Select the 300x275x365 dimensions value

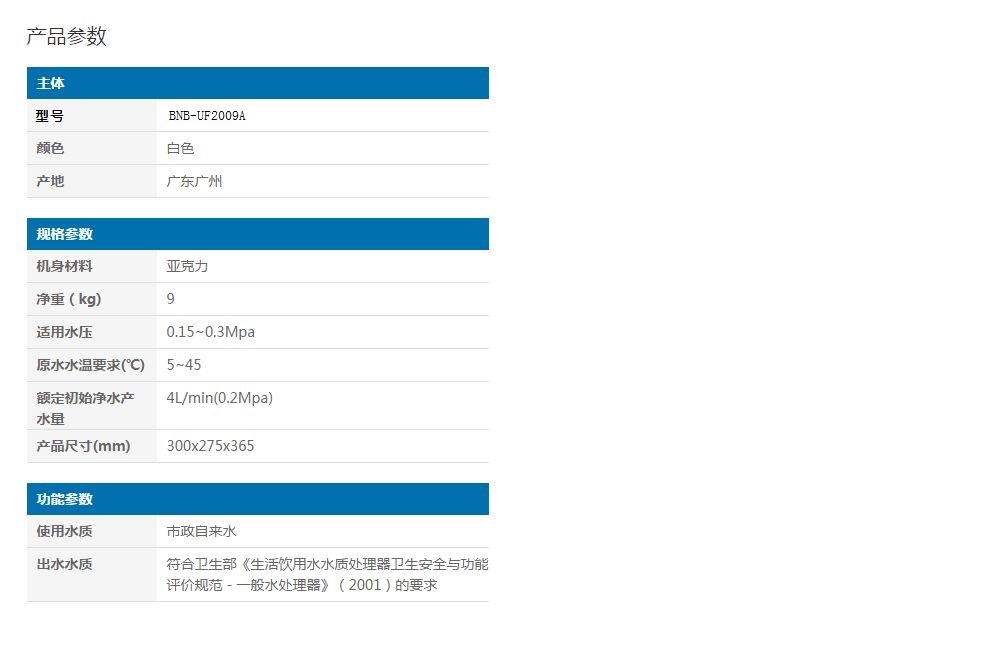click(x=211, y=446)
